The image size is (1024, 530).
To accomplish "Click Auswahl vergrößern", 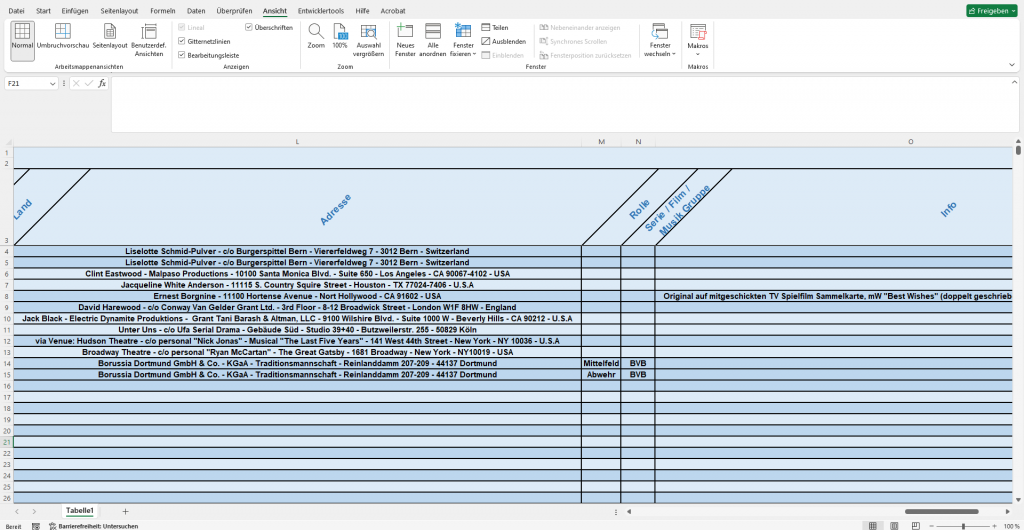I will pos(369,38).
